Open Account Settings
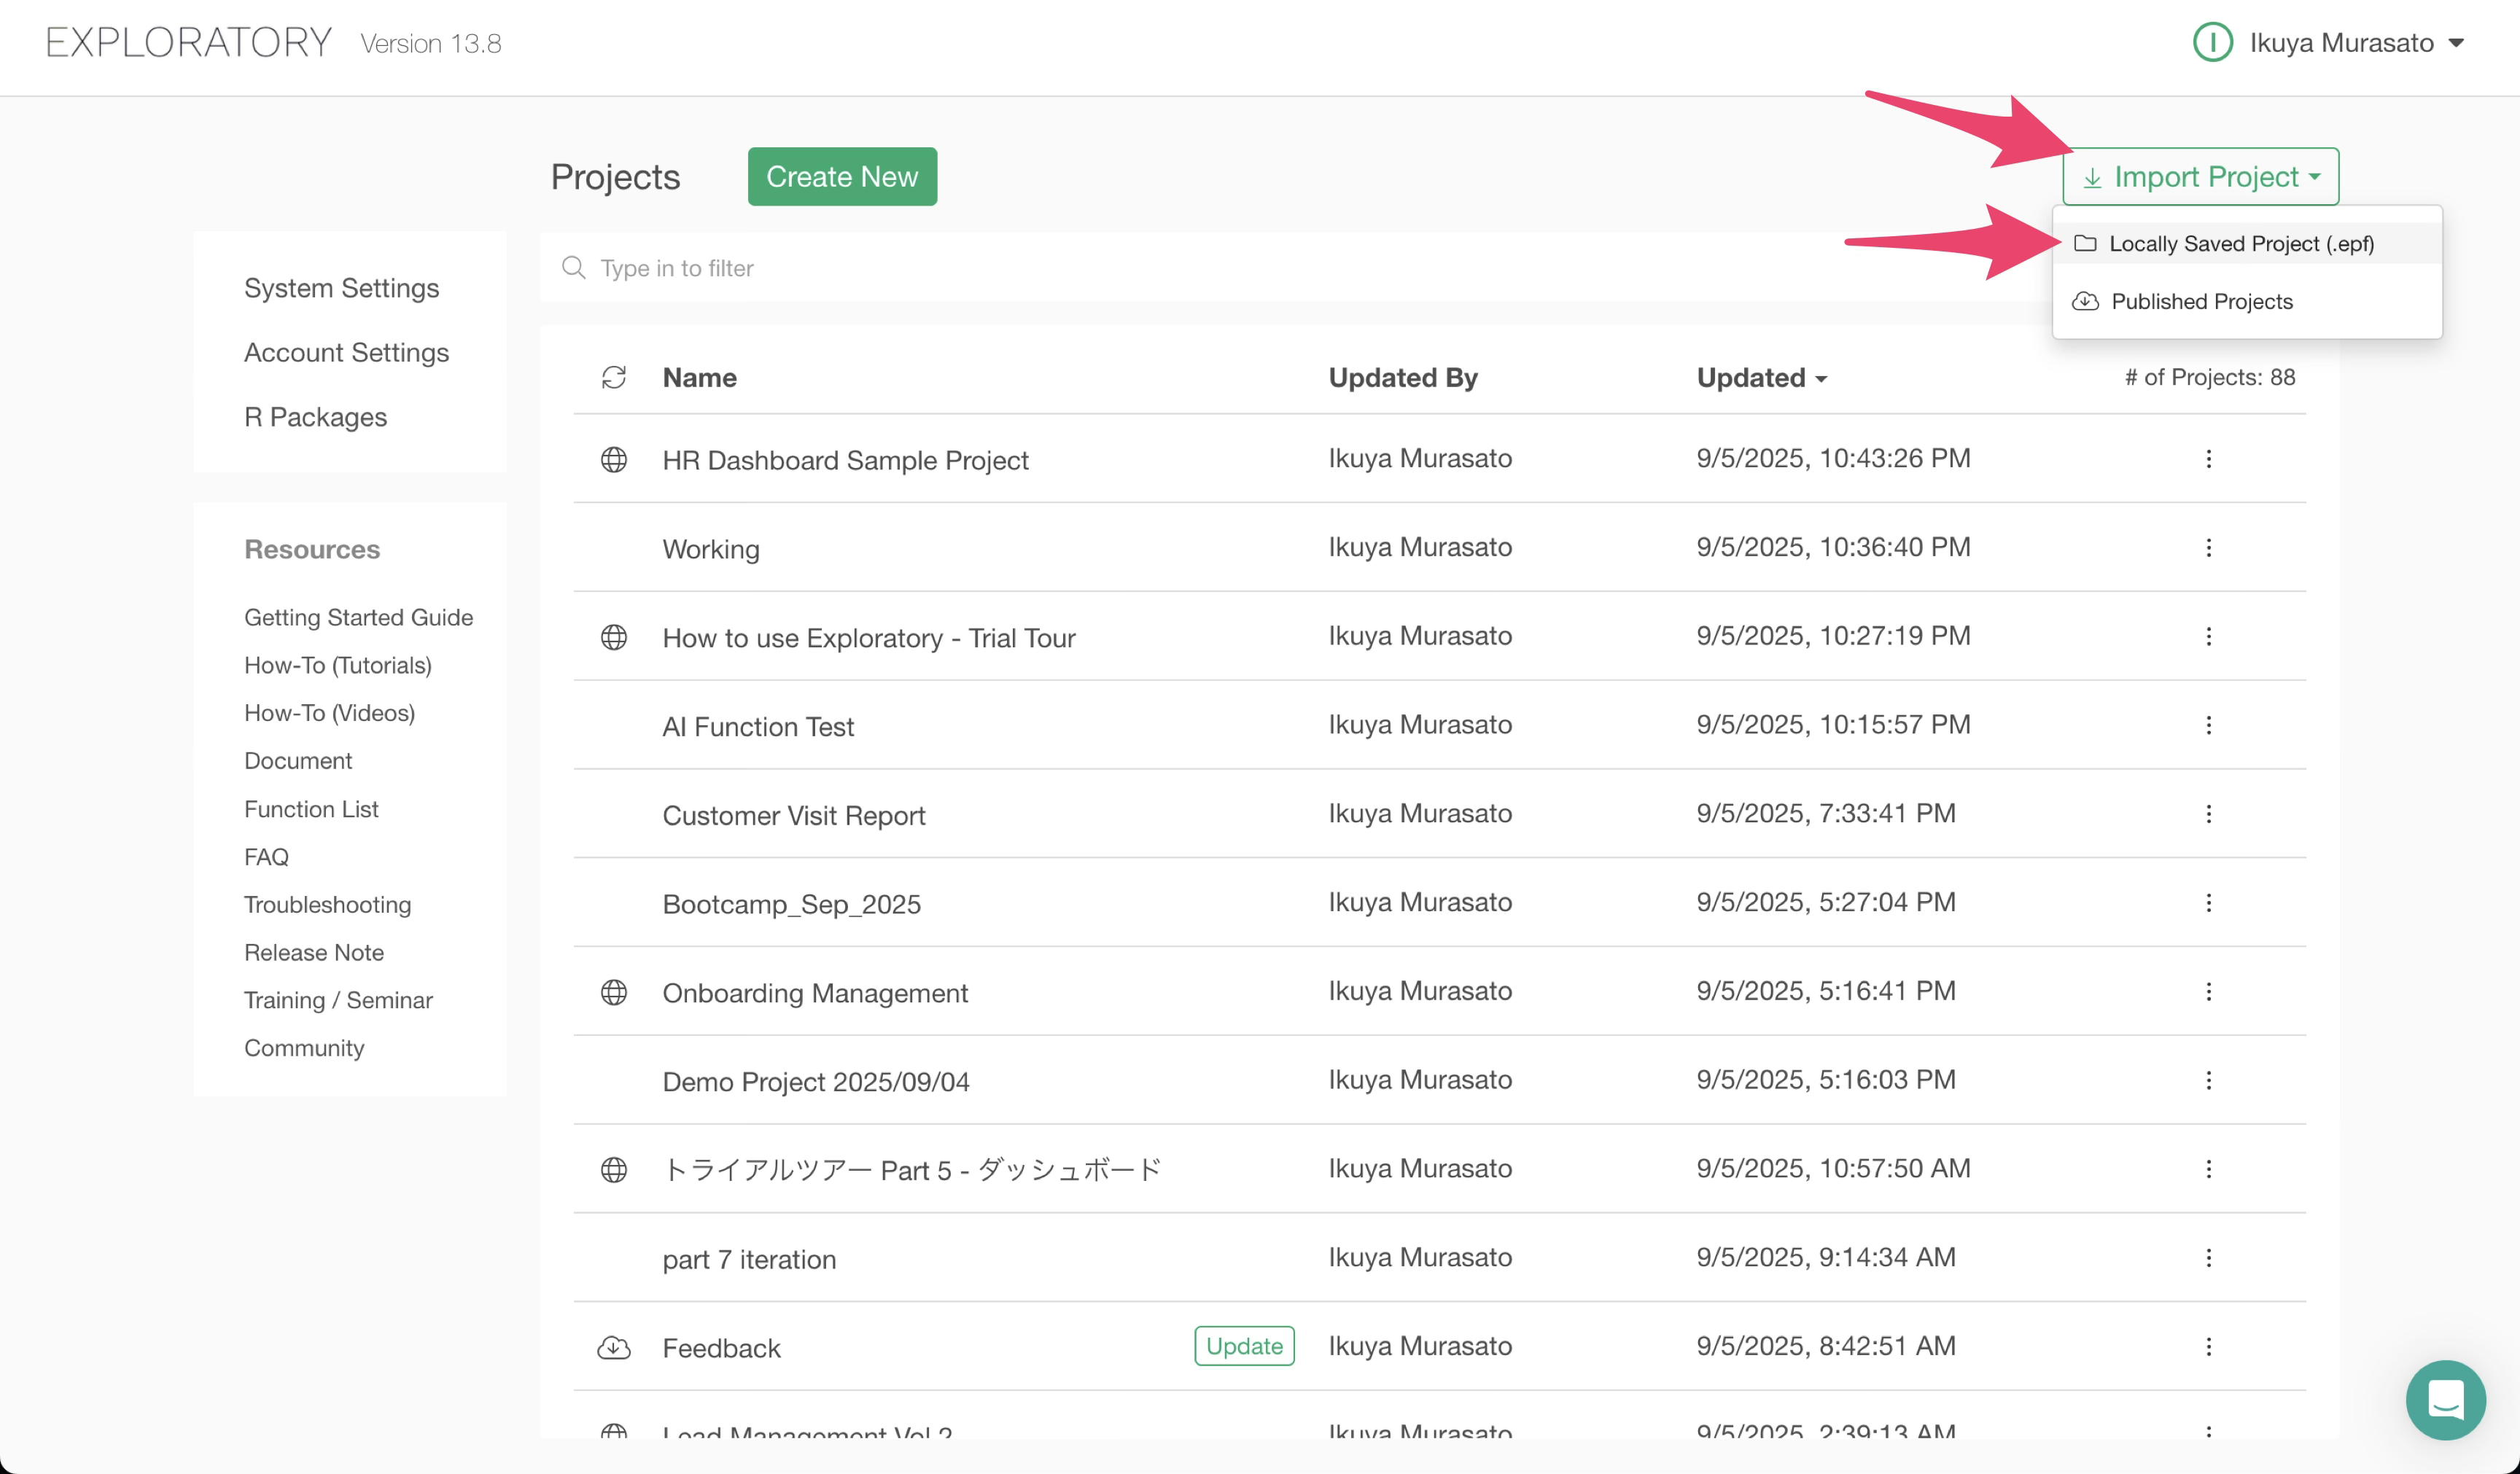The height and width of the screenshot is (1474, 2520). coord(346,352)
